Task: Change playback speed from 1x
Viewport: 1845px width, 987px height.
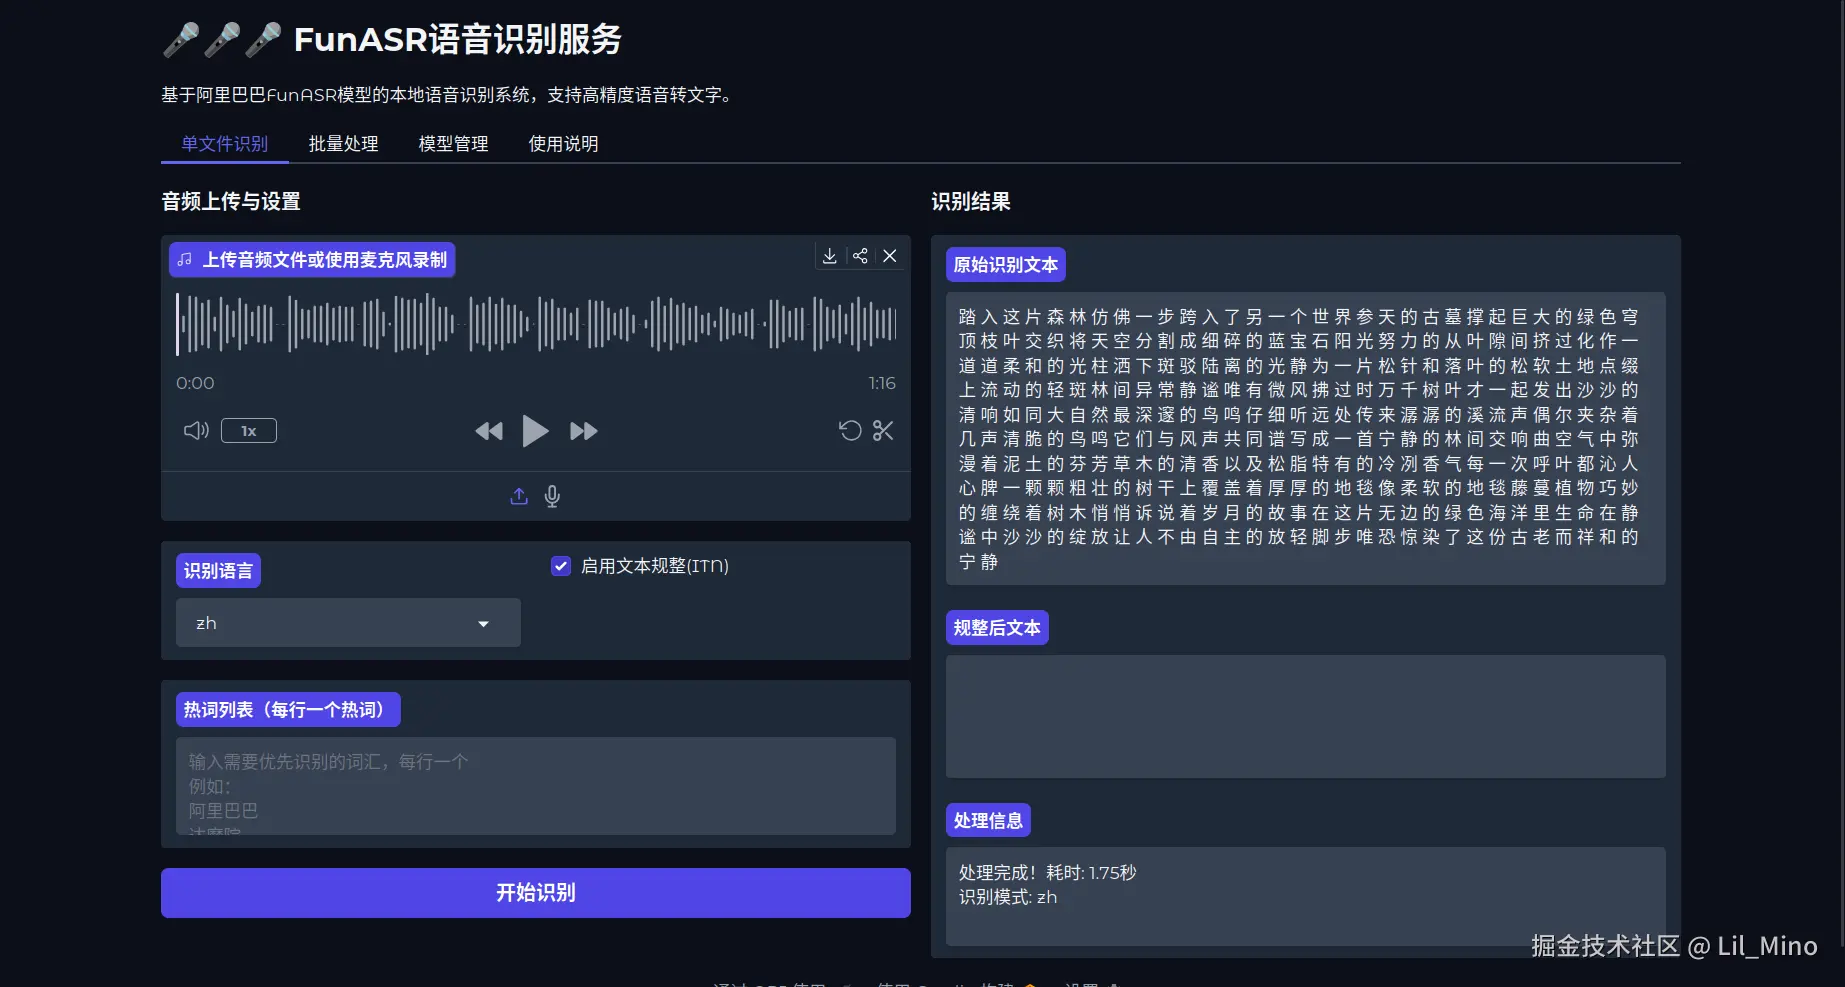Action: 249,431
